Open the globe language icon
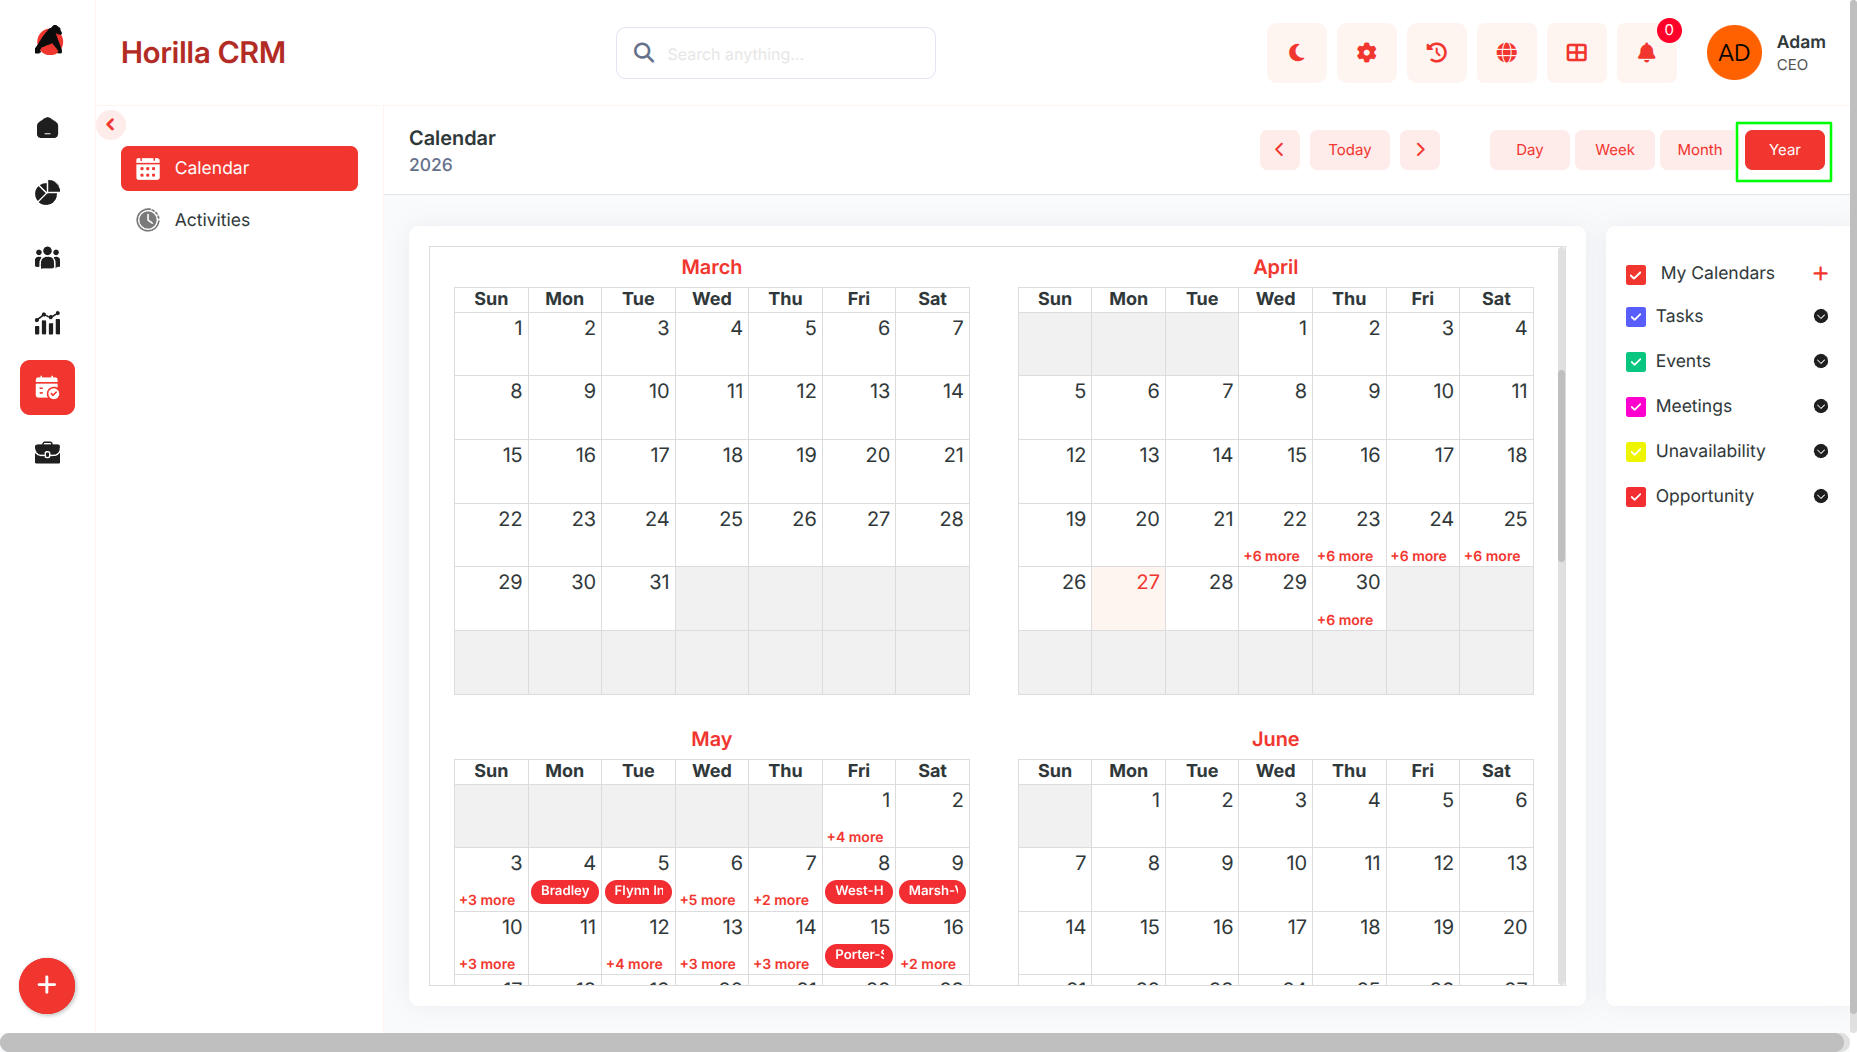The height and width of the screenshot is (1052, 1857). pyautogui.click(x=1506, y=53)
